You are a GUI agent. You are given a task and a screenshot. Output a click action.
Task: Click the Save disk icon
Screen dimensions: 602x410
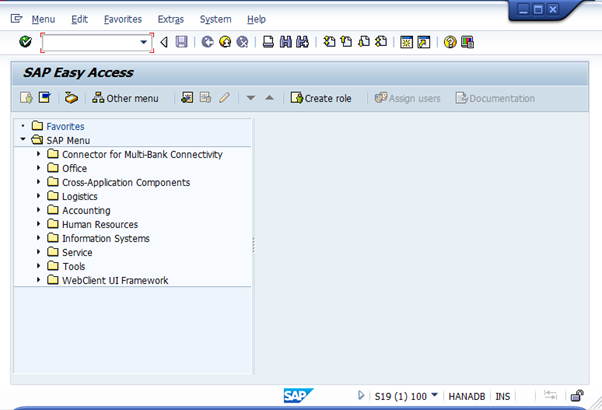181,42
